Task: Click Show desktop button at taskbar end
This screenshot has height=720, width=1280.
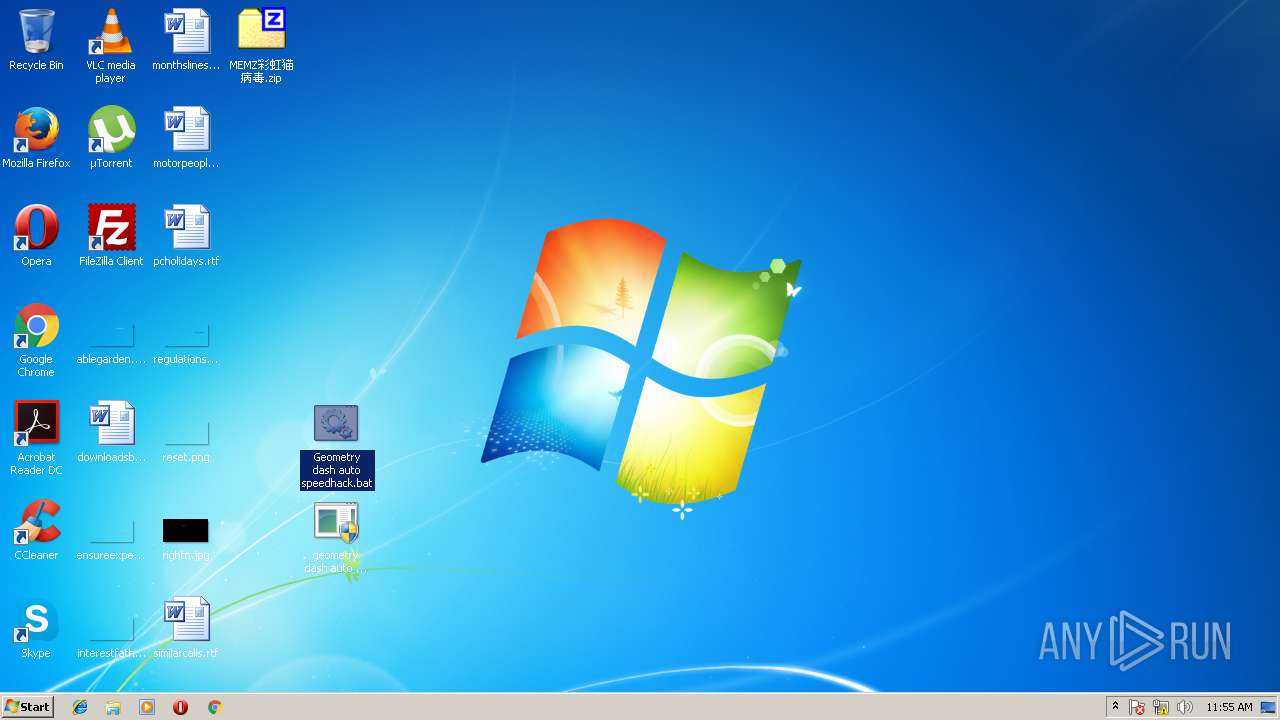Action: coord(1269,707)
